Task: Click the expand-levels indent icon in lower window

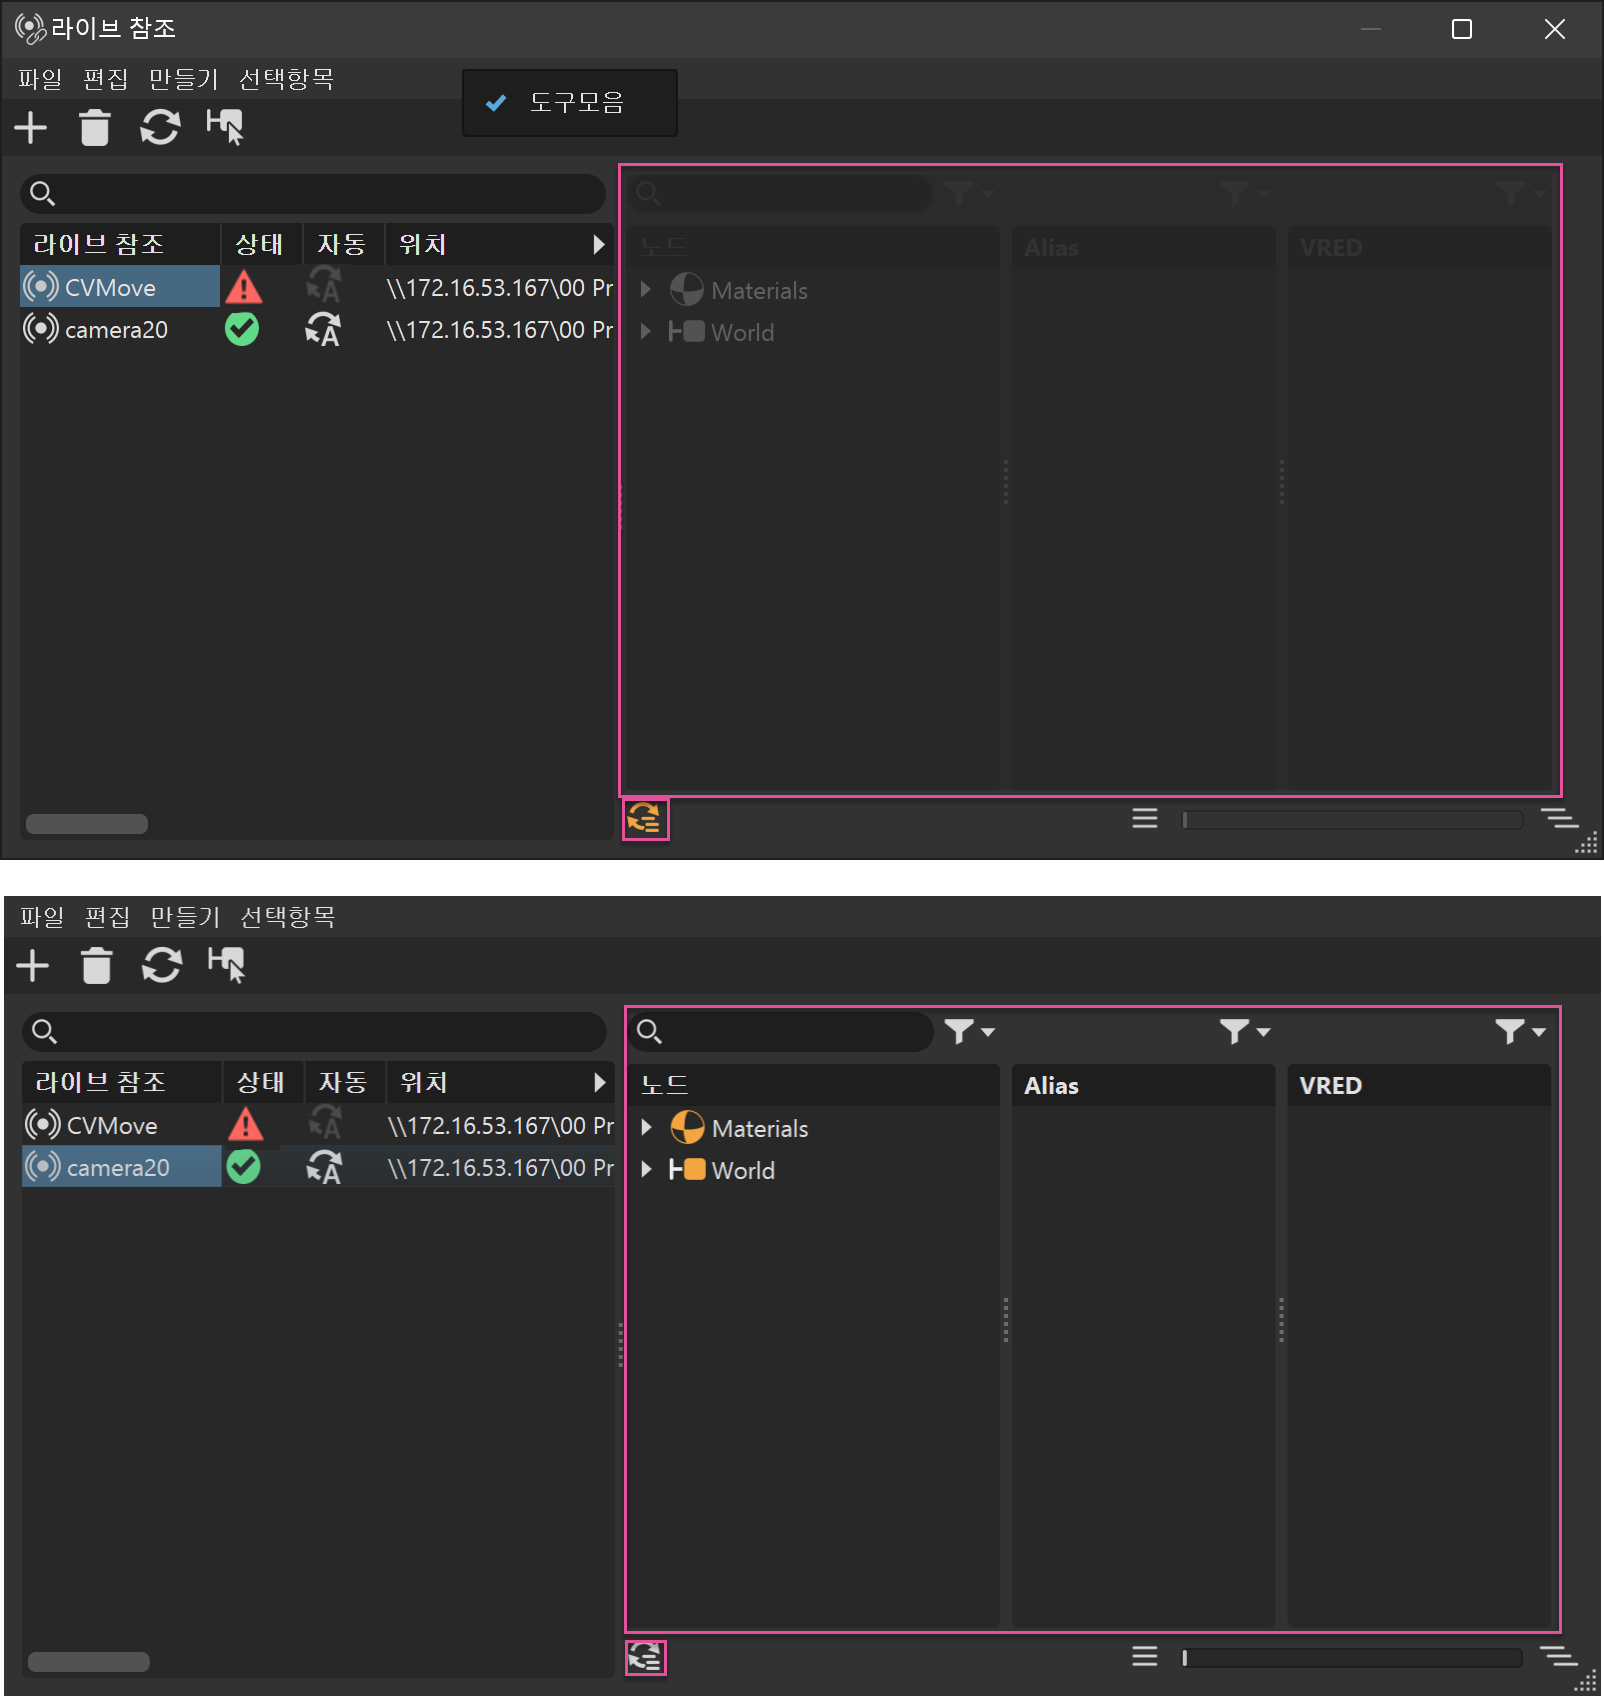Action: coord(1560,1657)
